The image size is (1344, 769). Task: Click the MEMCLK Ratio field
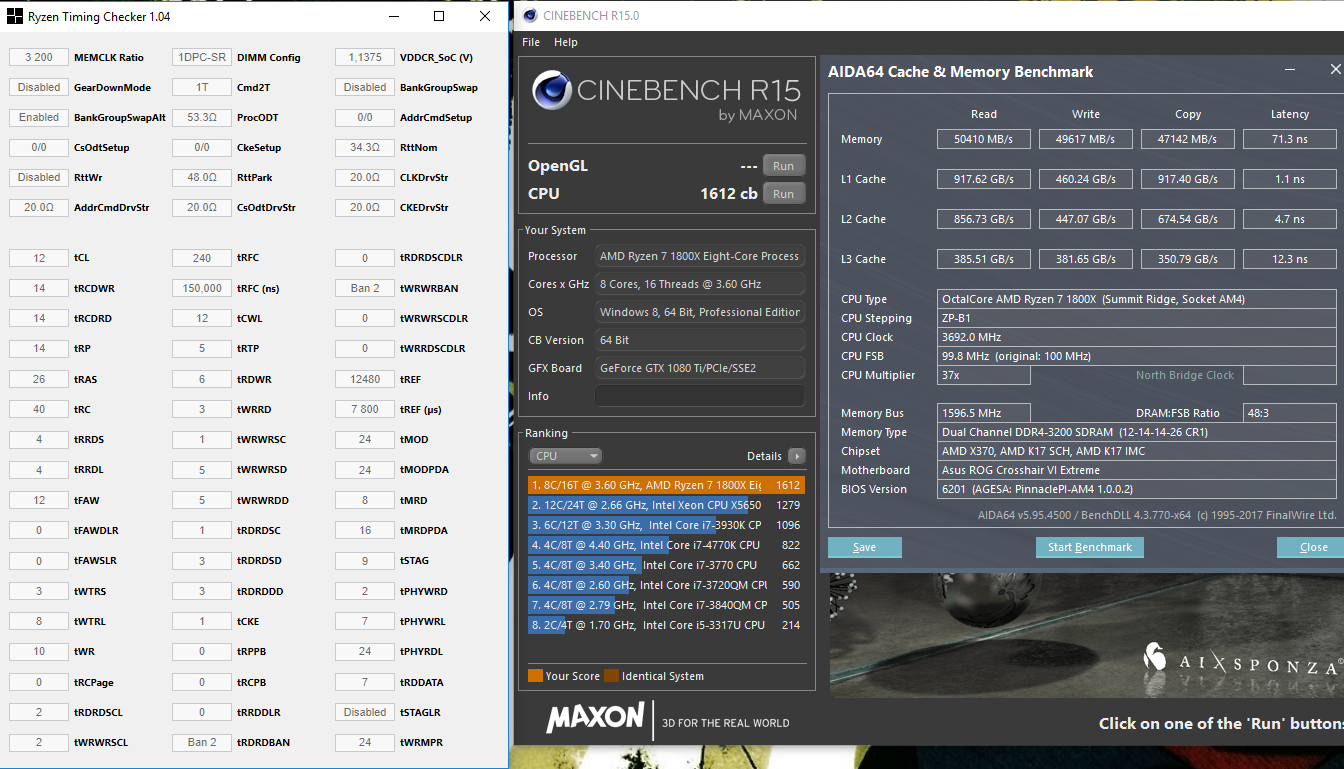[39, 57]
